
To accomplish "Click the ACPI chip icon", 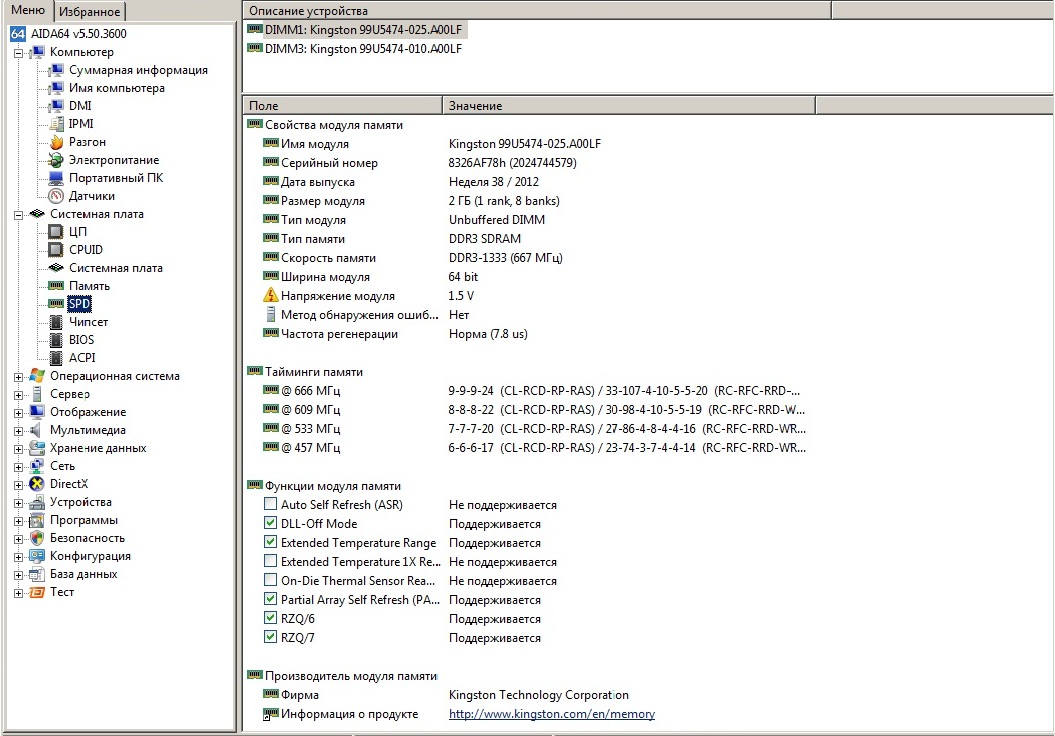I will (x=57, y=358).
